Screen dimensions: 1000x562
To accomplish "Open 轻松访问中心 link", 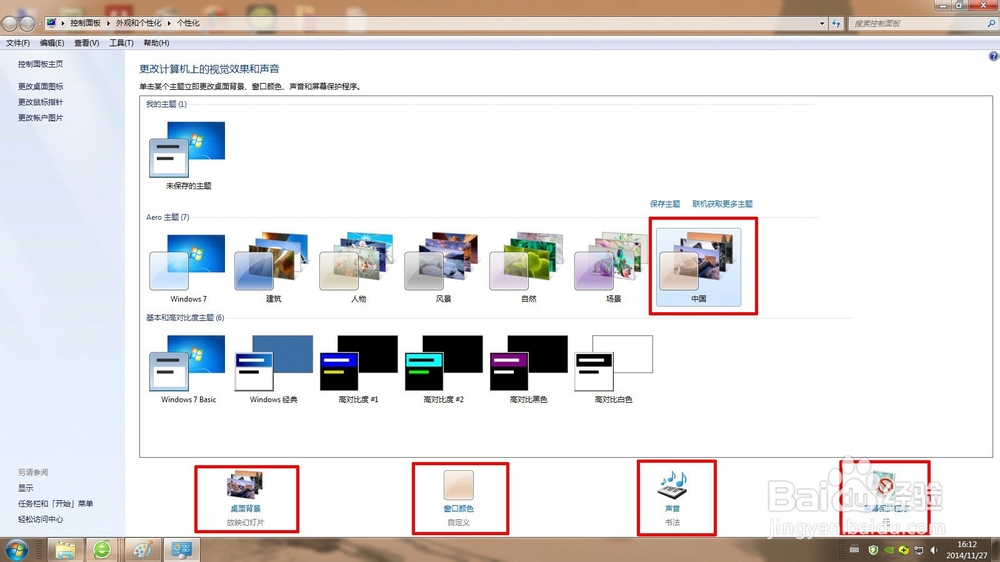I will pyautogui.click(x=40, y=520).
